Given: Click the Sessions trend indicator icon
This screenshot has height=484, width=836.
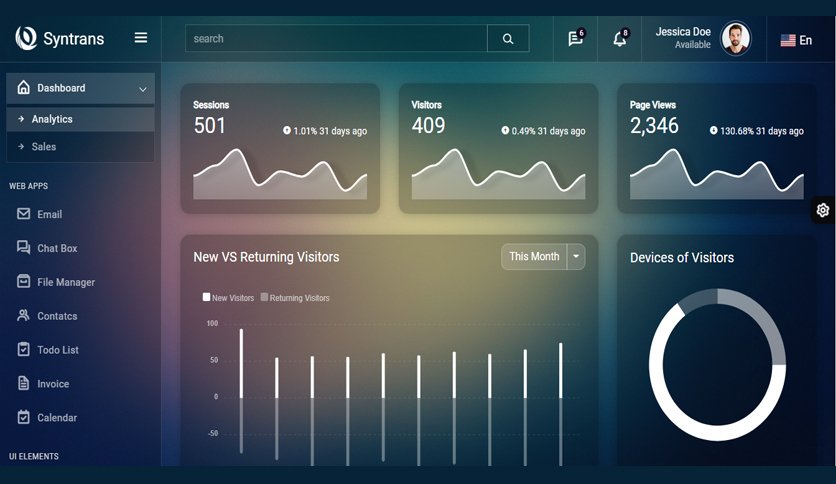Looking at the screenshot, I should [287, 130].
